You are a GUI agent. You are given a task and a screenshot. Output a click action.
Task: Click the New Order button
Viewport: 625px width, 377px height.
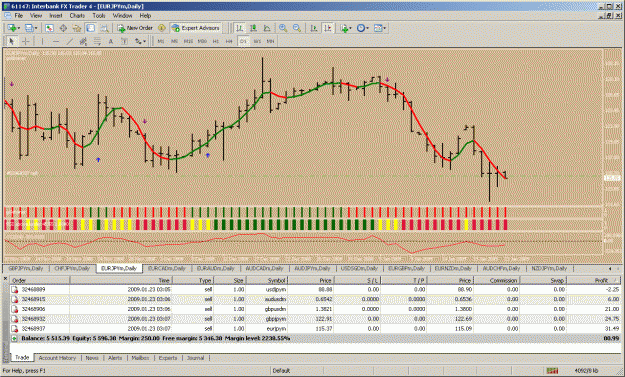(x=135, y=28)
